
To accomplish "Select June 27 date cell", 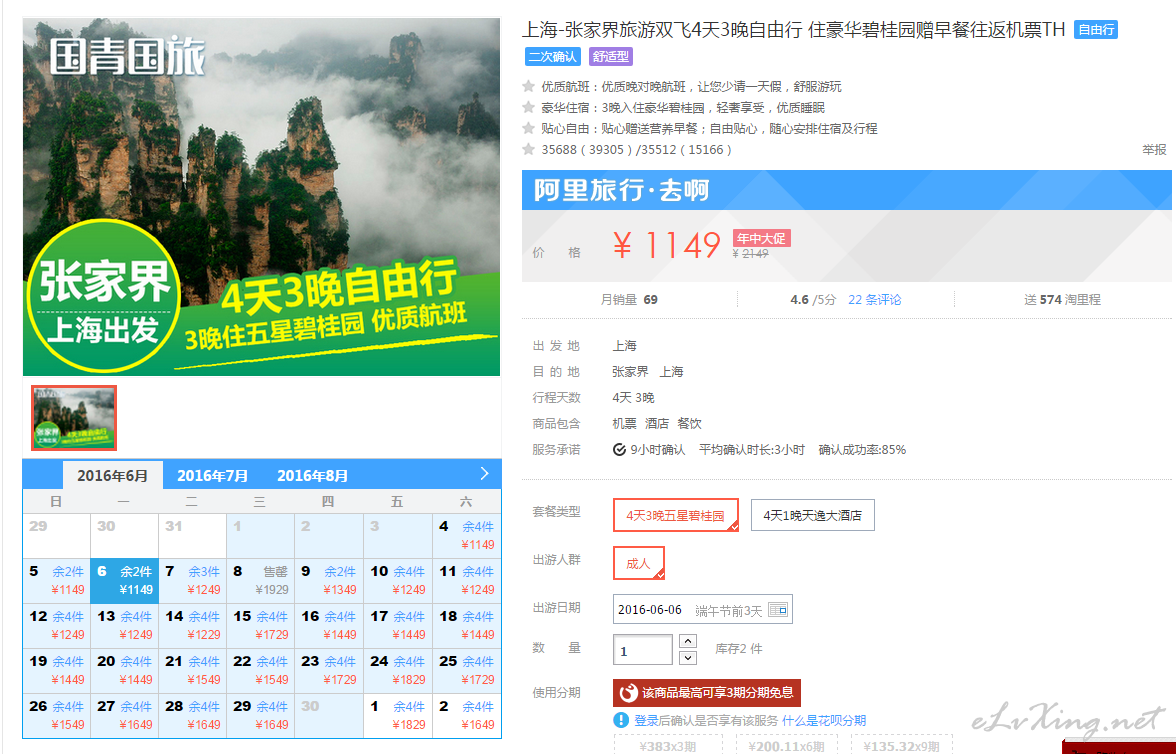I will click(x=124, y=716).
